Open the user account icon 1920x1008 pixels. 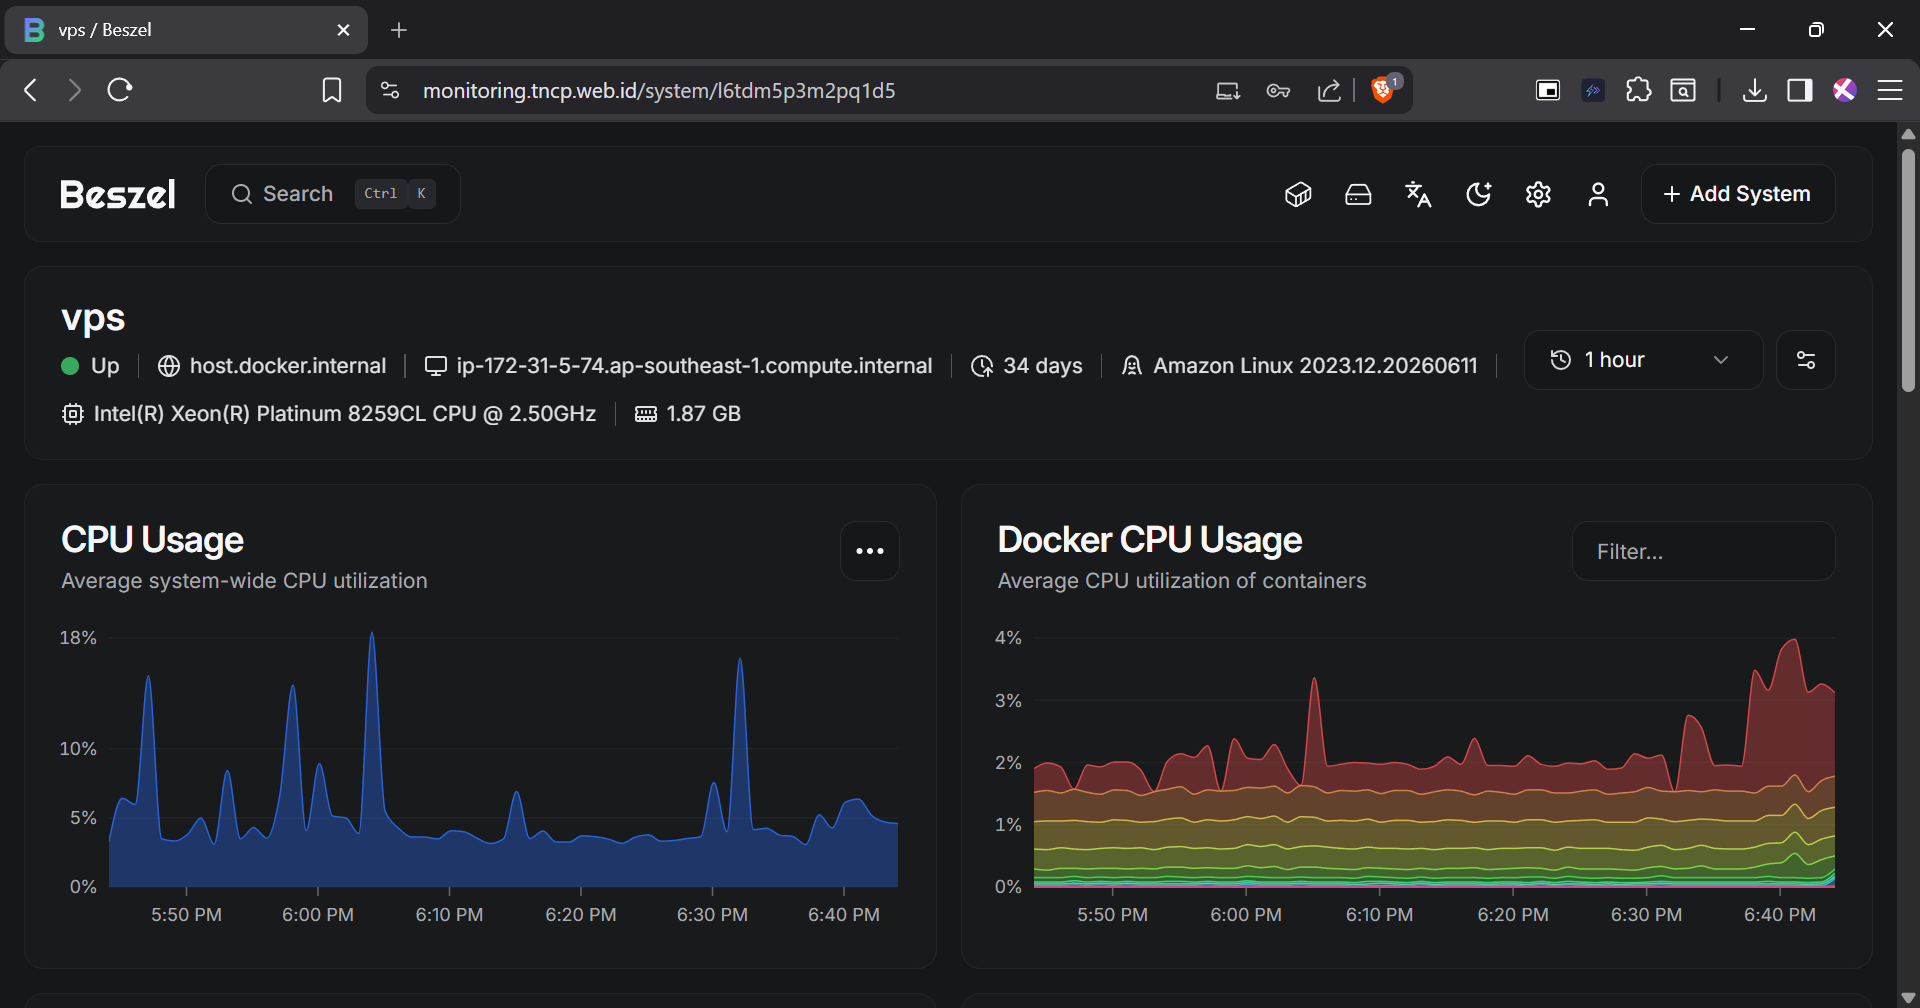pyautogui.click(x=1598, y=194)
